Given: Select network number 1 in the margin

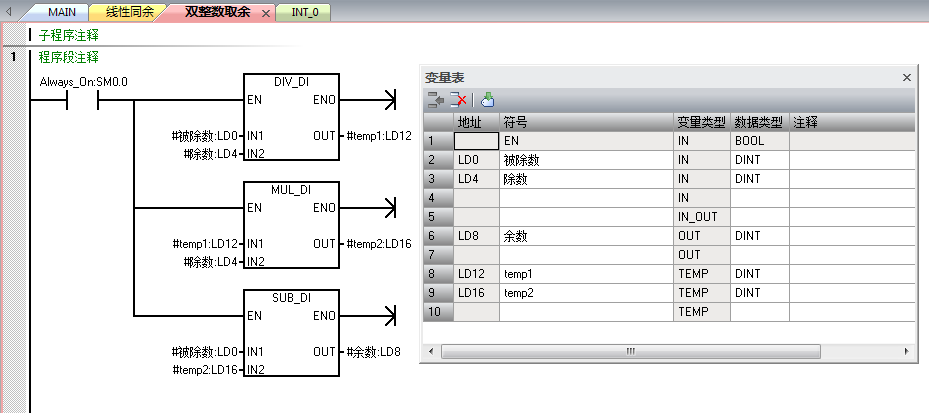Looking at the screenshot, I should point(12,57).
